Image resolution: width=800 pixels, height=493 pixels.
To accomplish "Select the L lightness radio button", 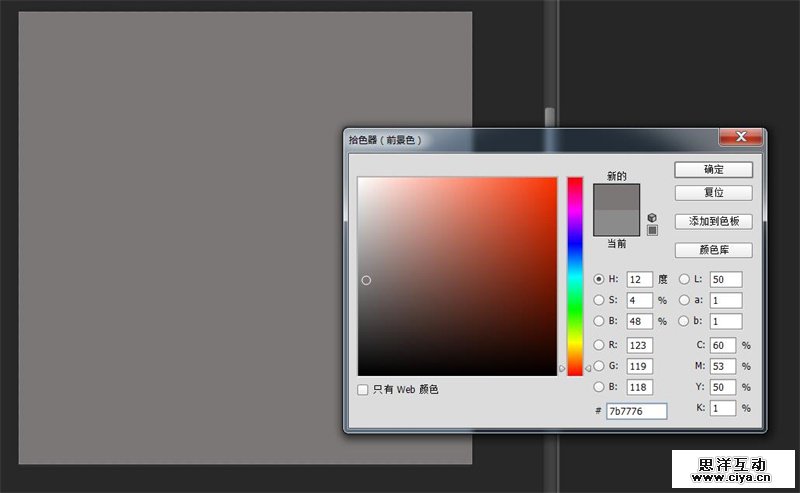I will [685, 280].
